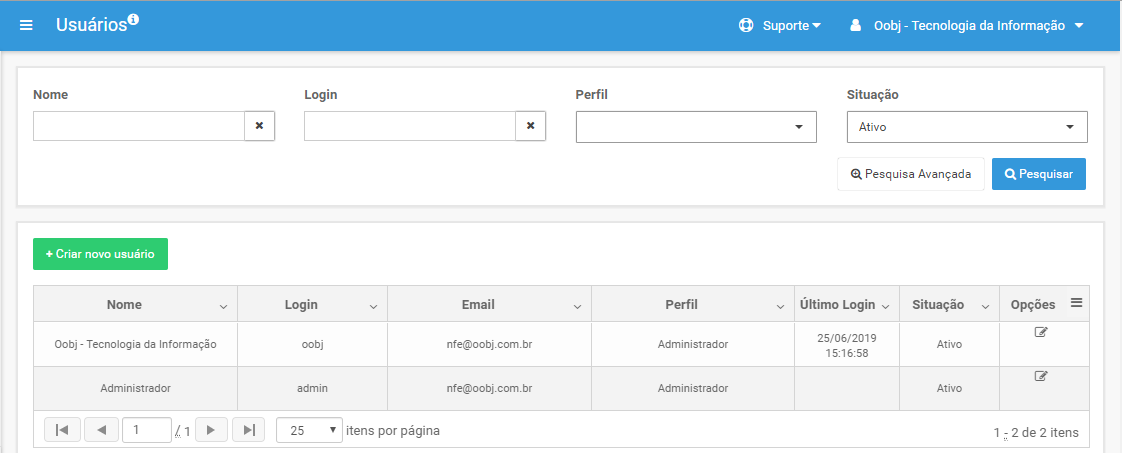Clear the Login filter with X
The image size is (1122, 453).
click(x=531, y=126)
